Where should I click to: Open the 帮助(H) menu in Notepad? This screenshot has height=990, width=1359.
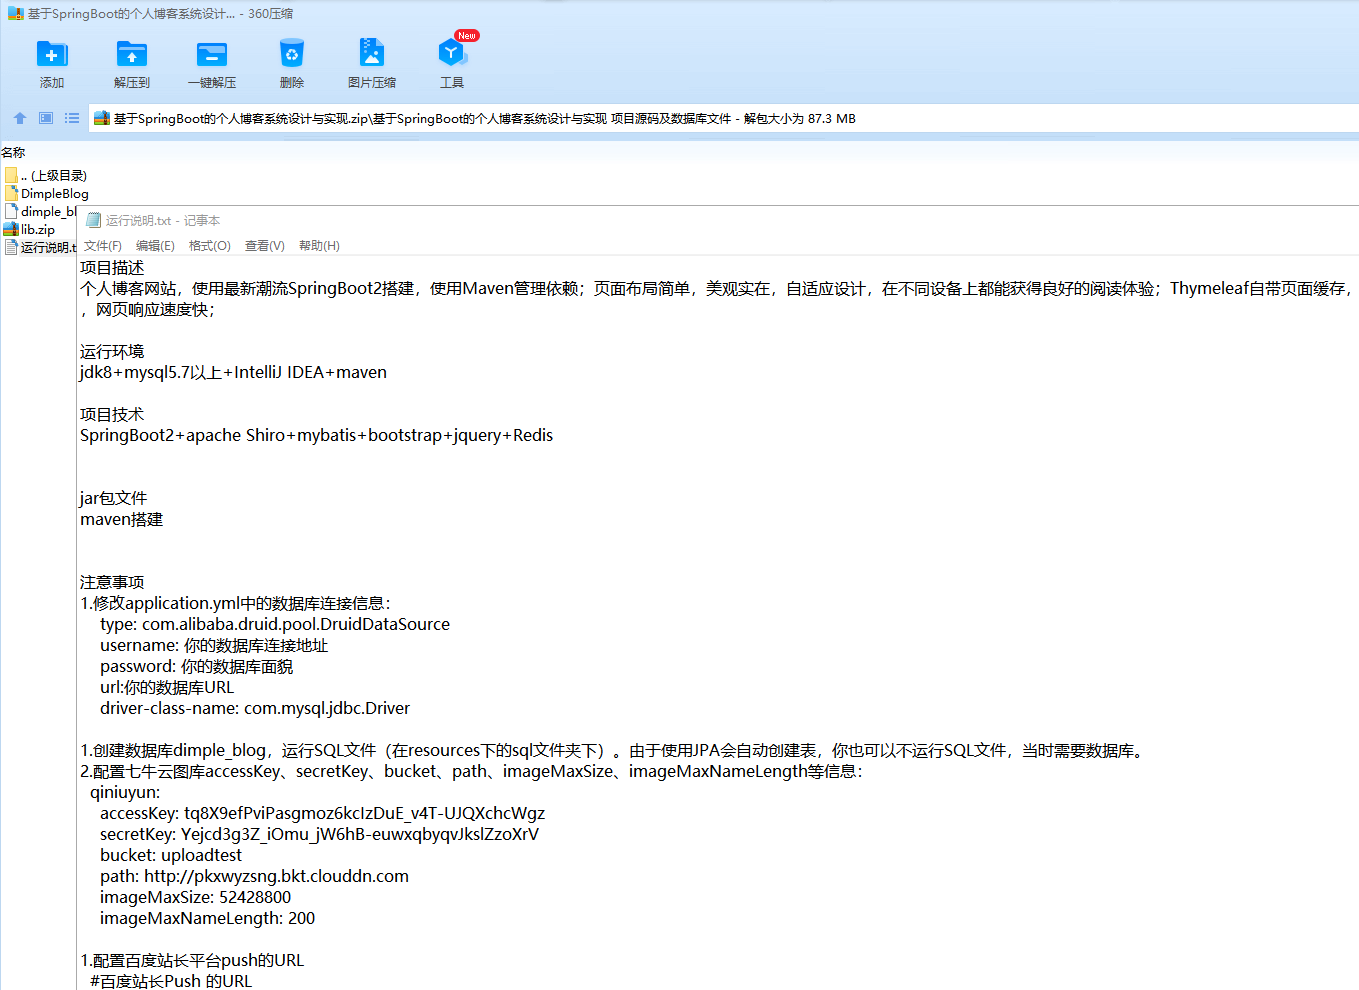pos(319,246)
